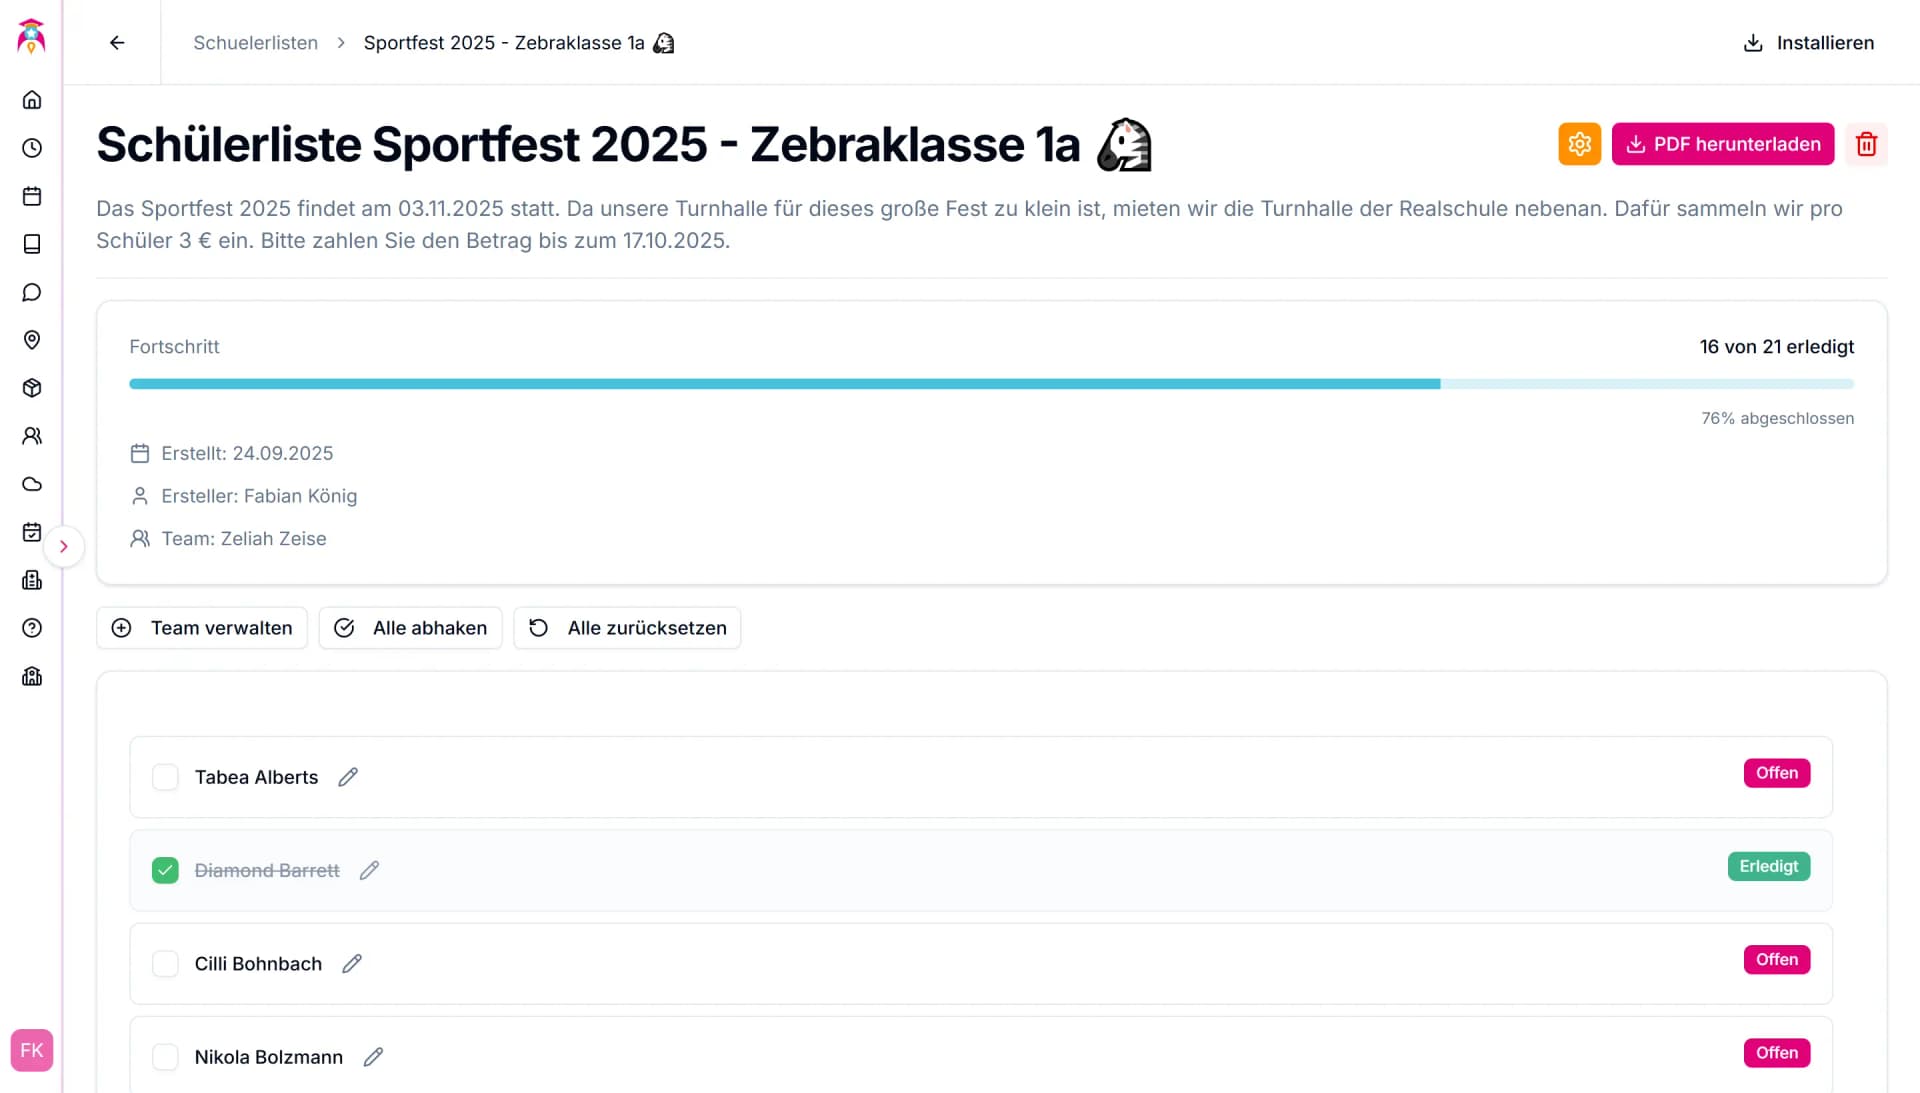Open Team verwalten
The height and width of the screenshot is (1093, 1920).
tap(202, 628)
